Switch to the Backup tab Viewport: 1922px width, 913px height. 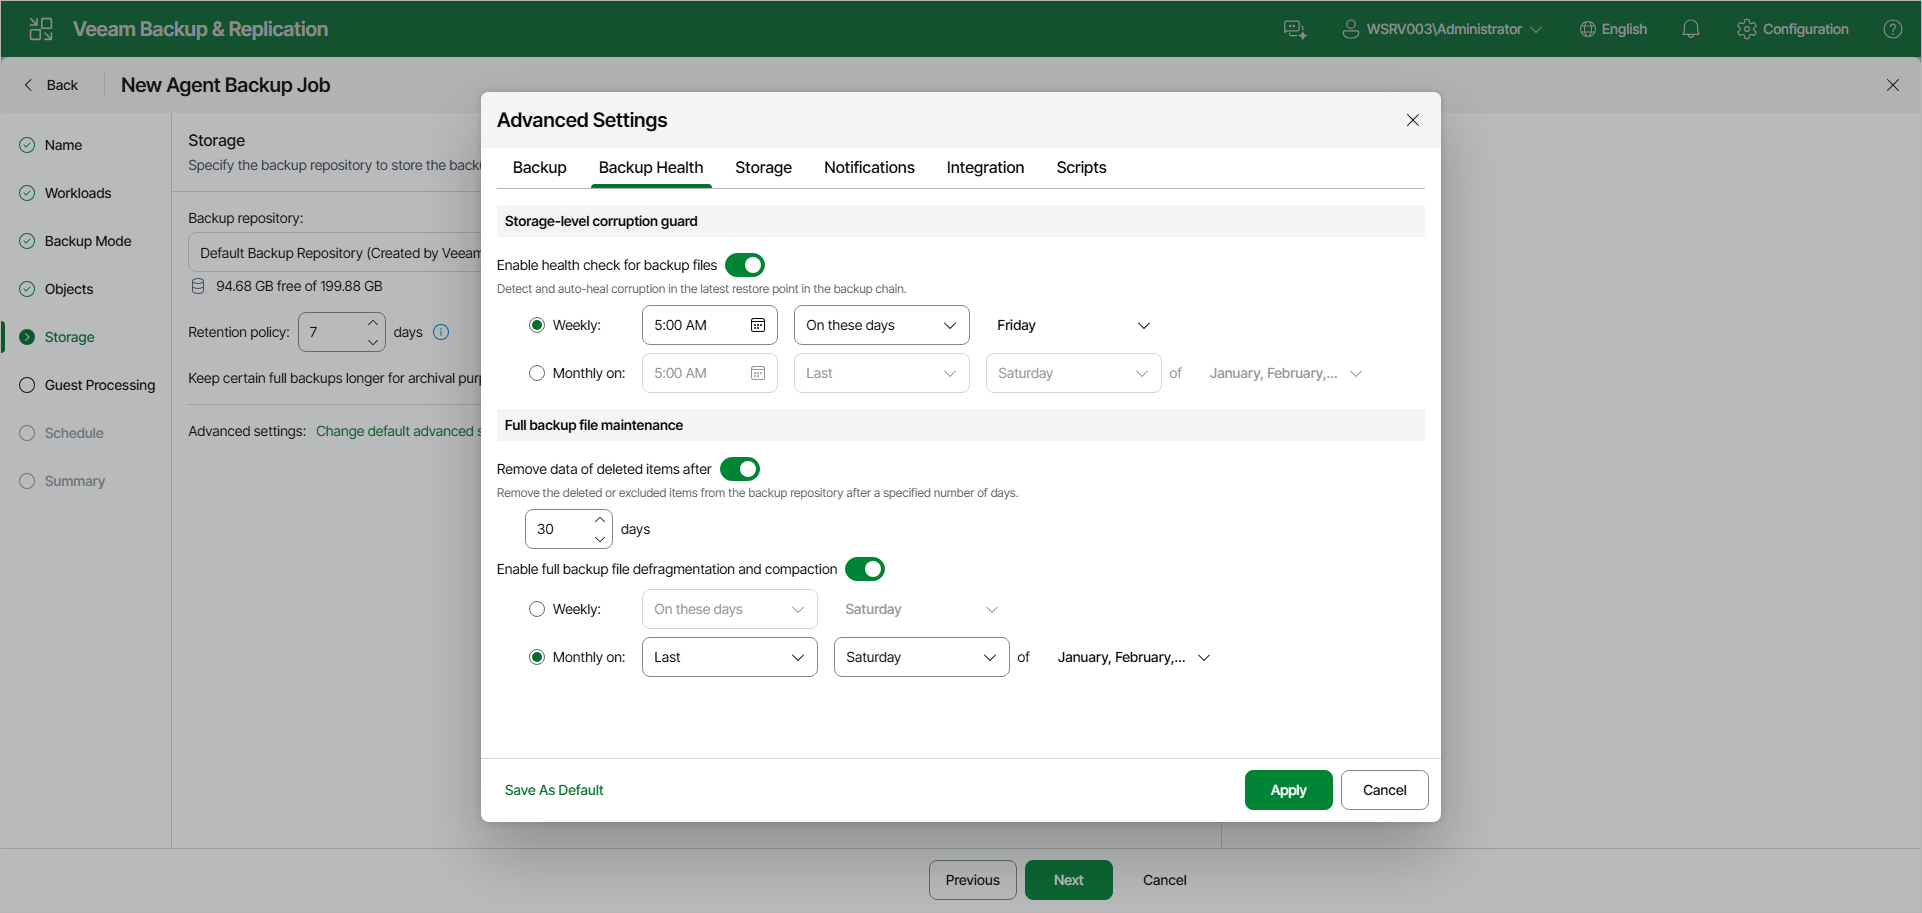click(540, 168)
